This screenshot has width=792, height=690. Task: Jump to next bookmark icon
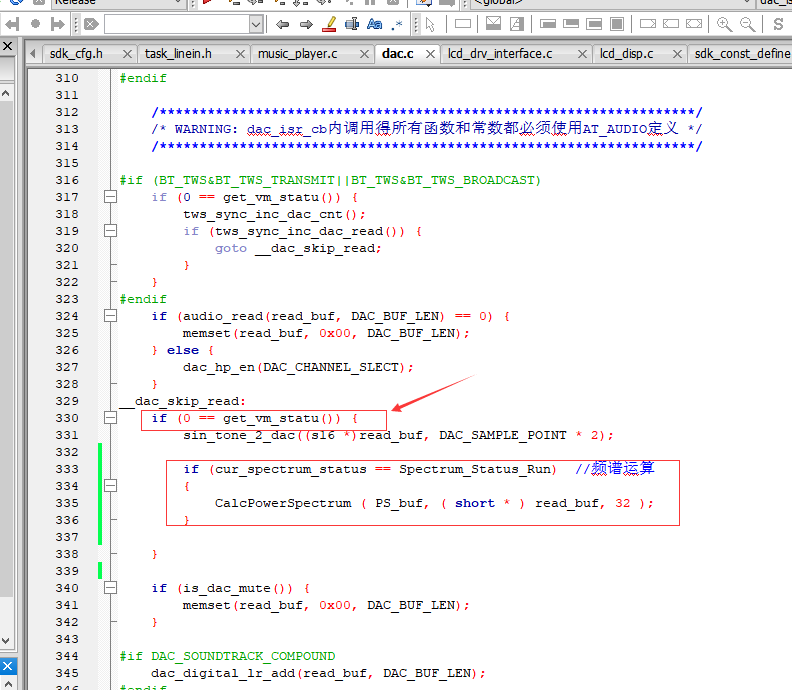pos(58,24)
